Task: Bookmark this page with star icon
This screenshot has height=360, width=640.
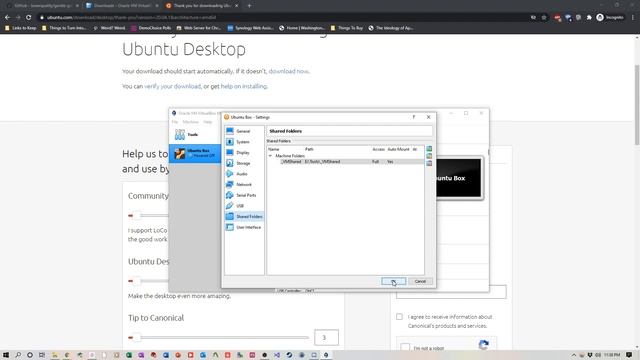Action: tap(544, 18)
